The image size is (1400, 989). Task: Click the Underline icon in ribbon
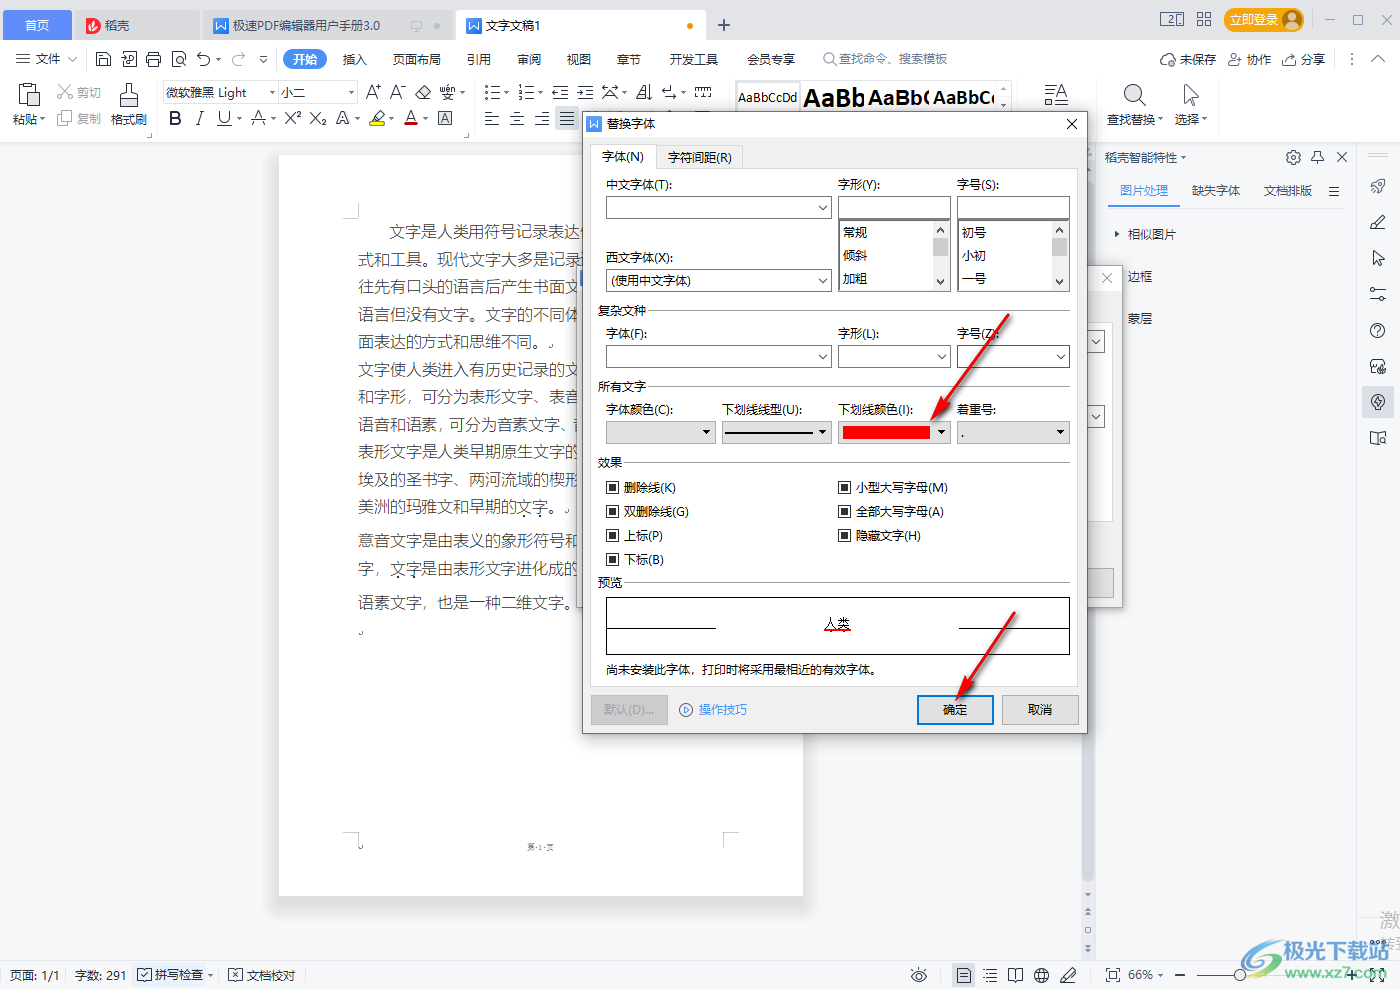(224, 118)
